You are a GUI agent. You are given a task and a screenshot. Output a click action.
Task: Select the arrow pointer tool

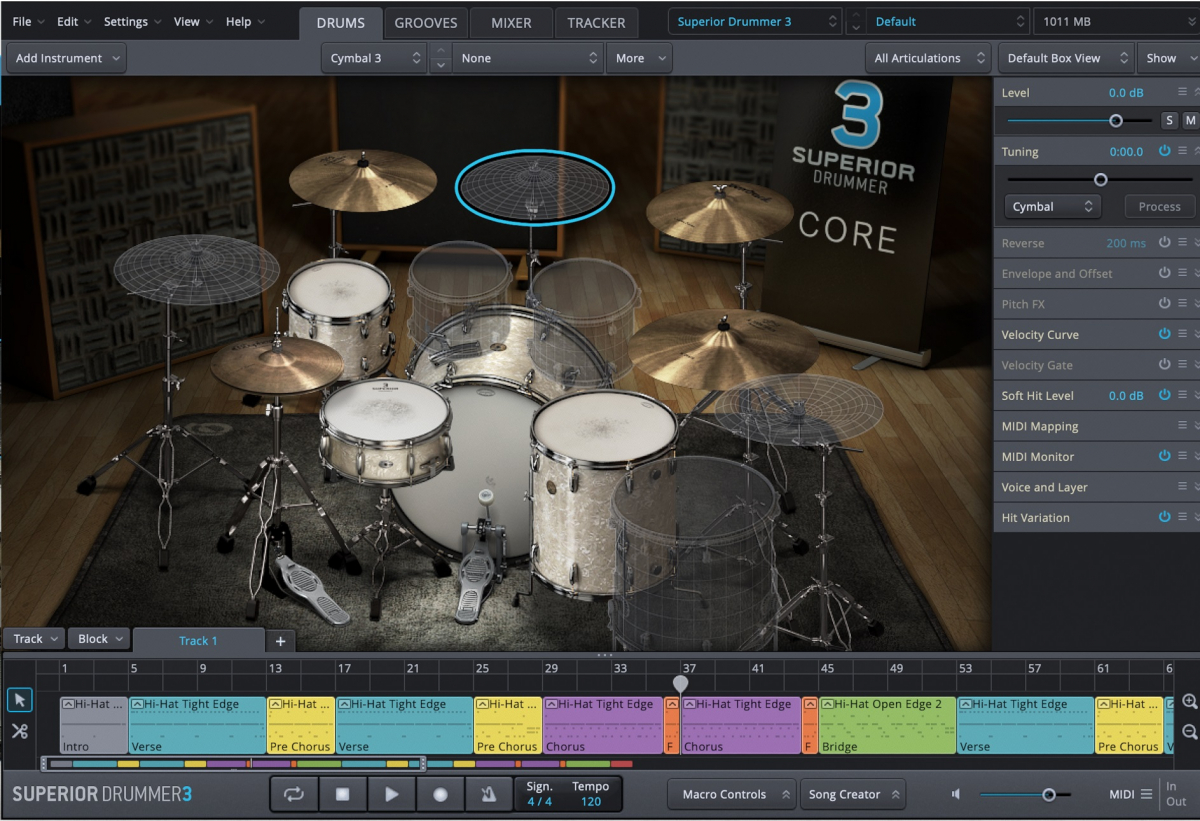point(19,700)
